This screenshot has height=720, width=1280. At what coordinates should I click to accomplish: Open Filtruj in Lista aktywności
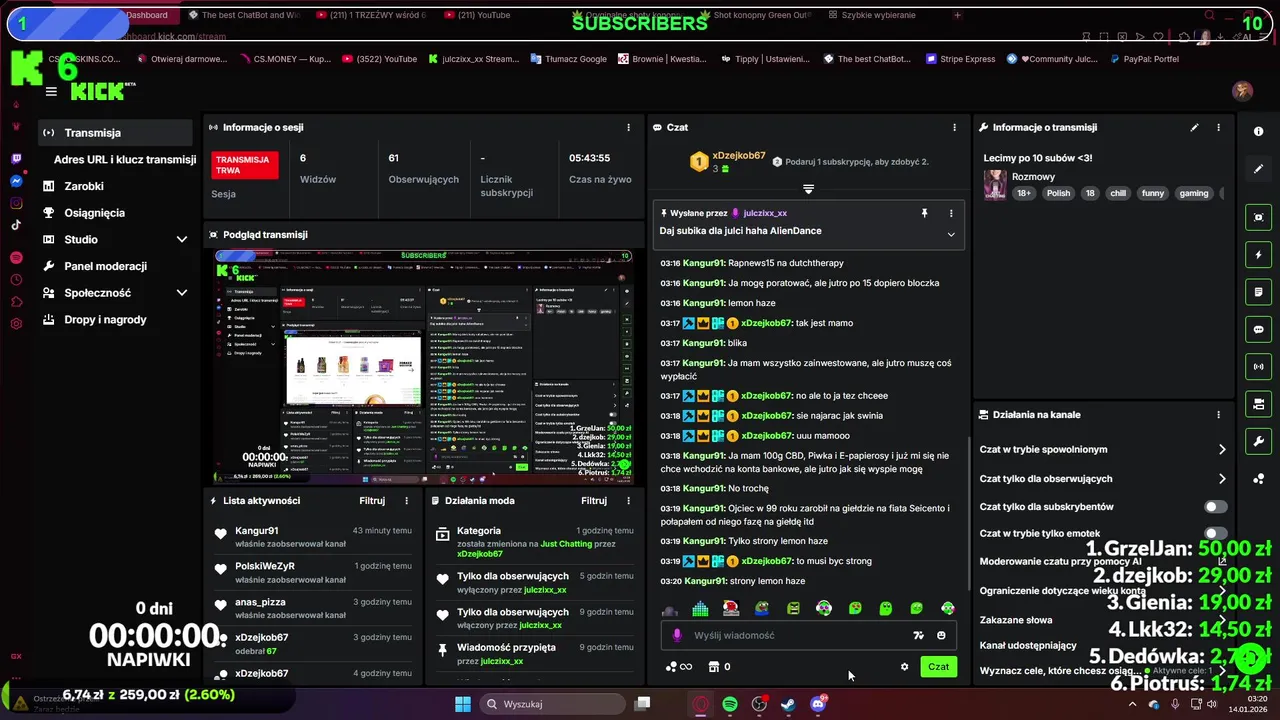[x=372, y=501]
